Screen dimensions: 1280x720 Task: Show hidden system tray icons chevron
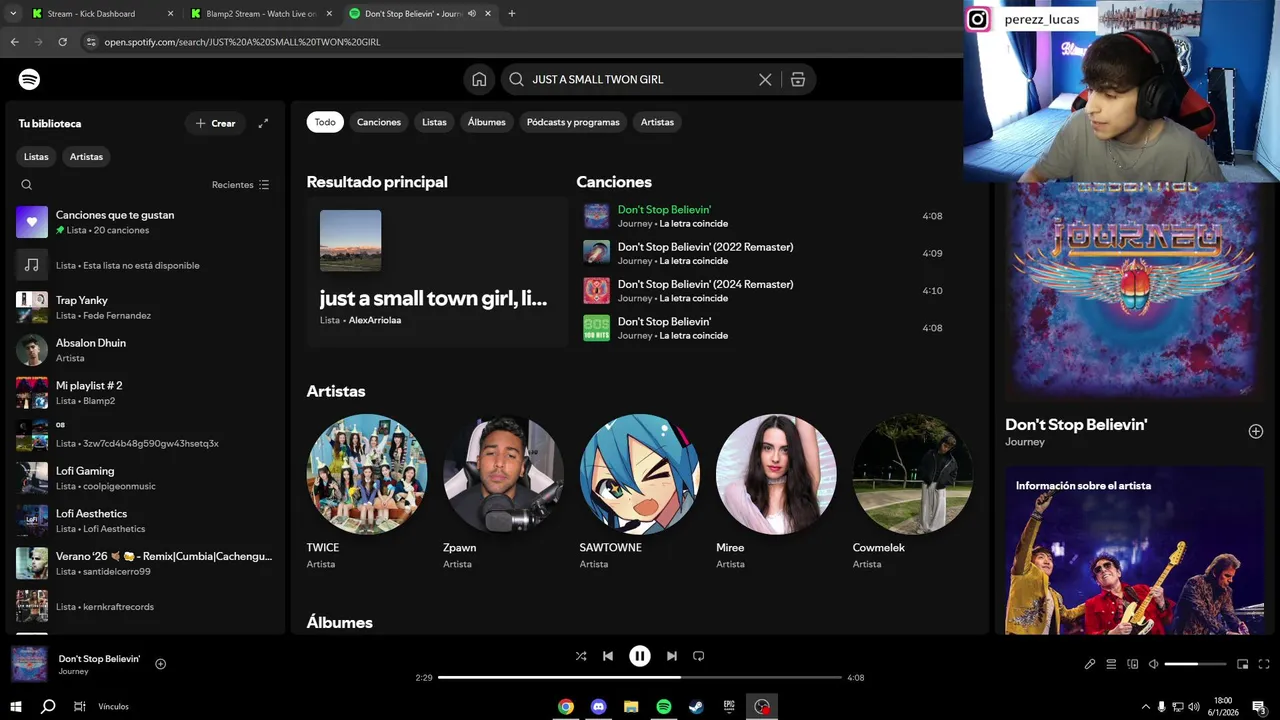pos(1144,706)
